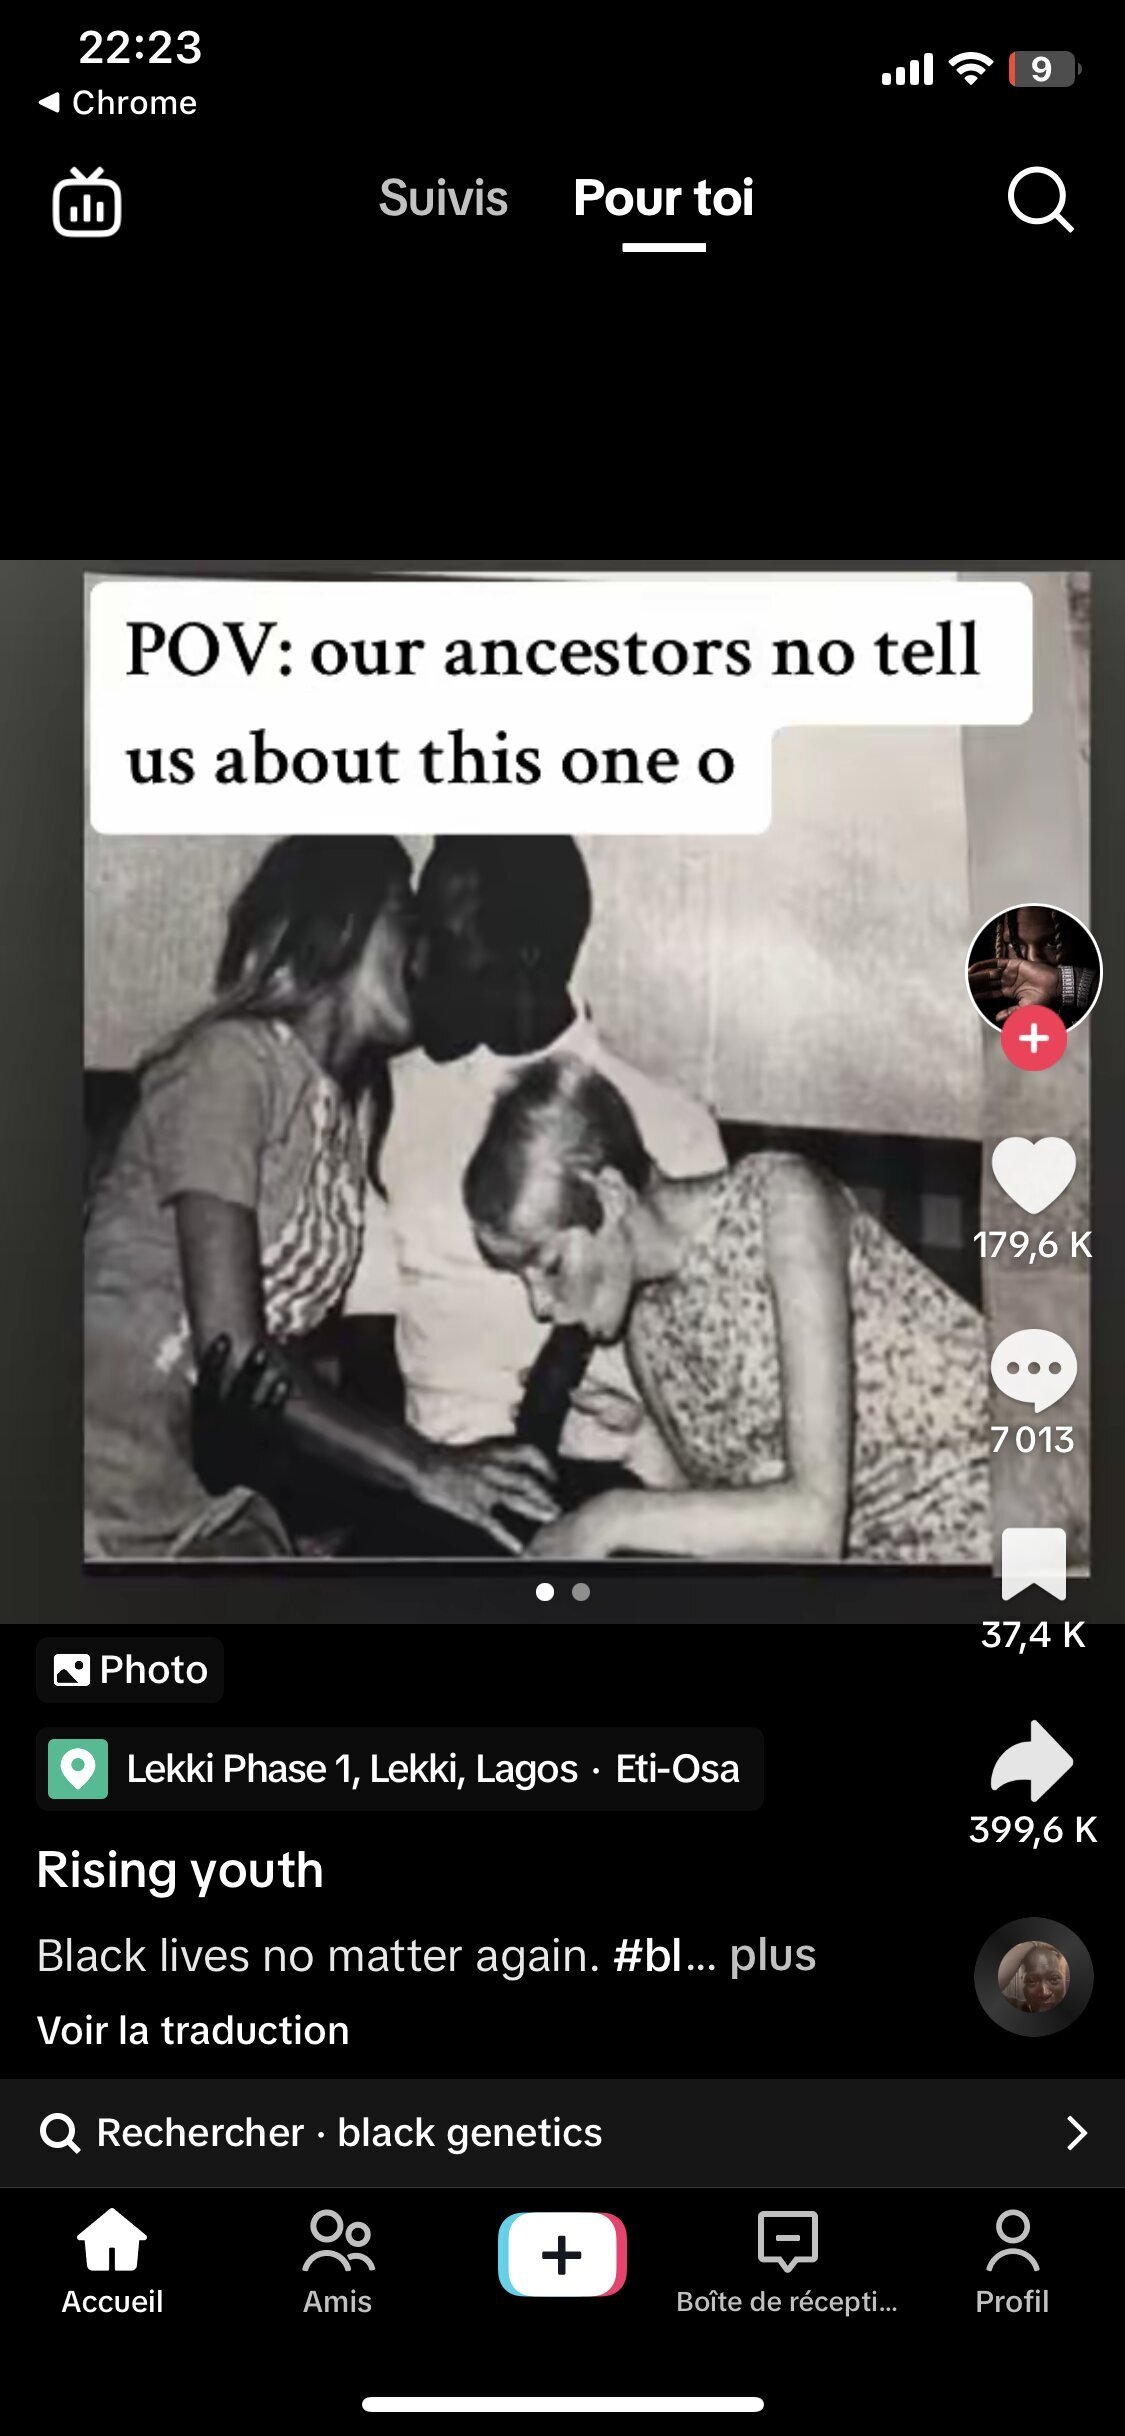This screenshot has width=1125, height=2436.
Task: Open Amis in bottom navigation
Action: [338, 2263]
